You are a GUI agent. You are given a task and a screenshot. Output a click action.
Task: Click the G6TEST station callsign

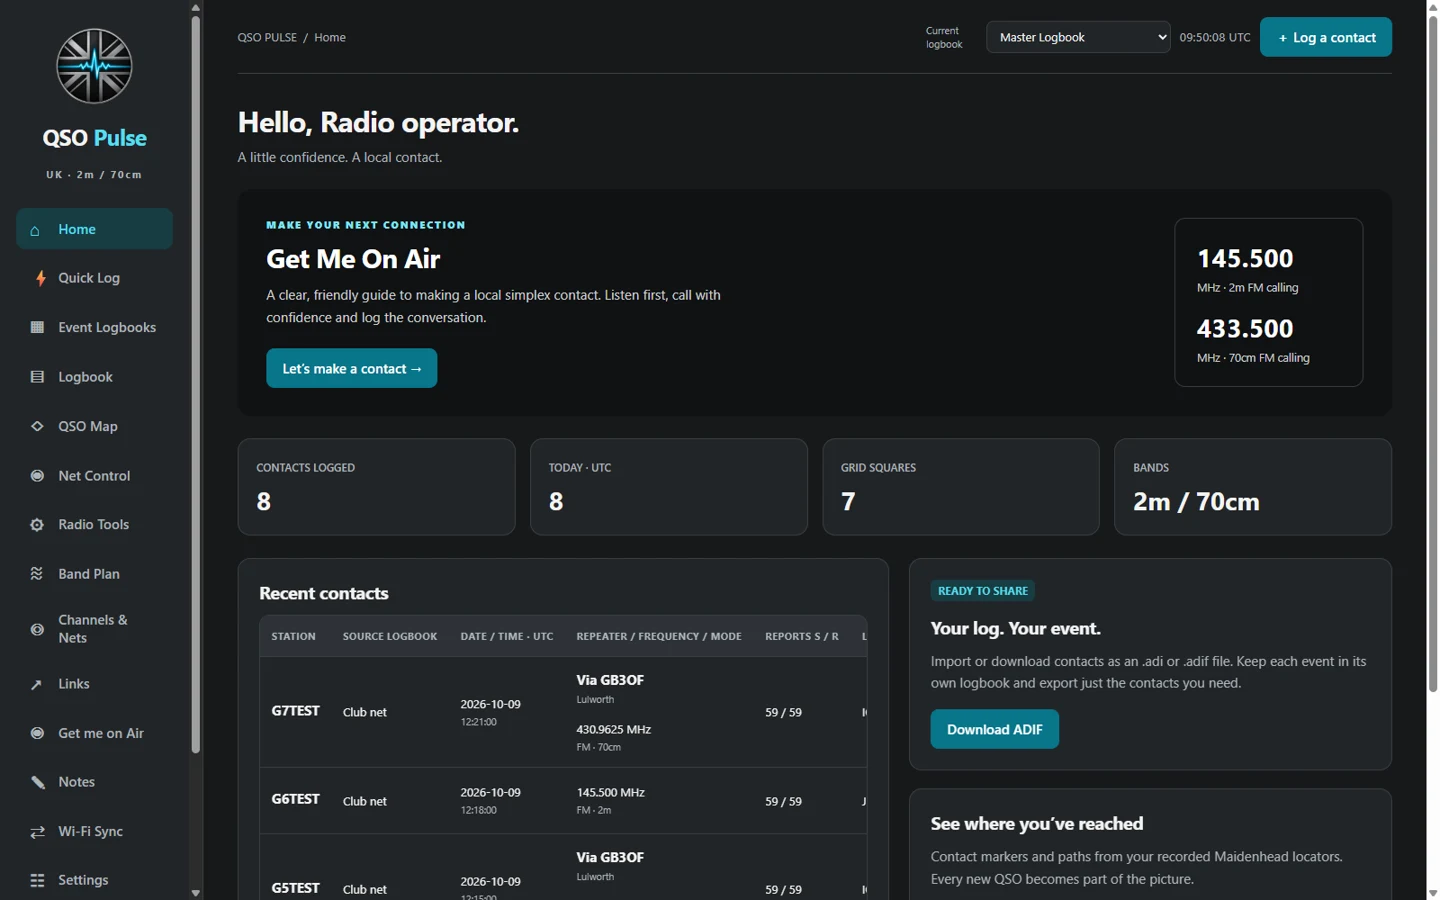point(295,799)
